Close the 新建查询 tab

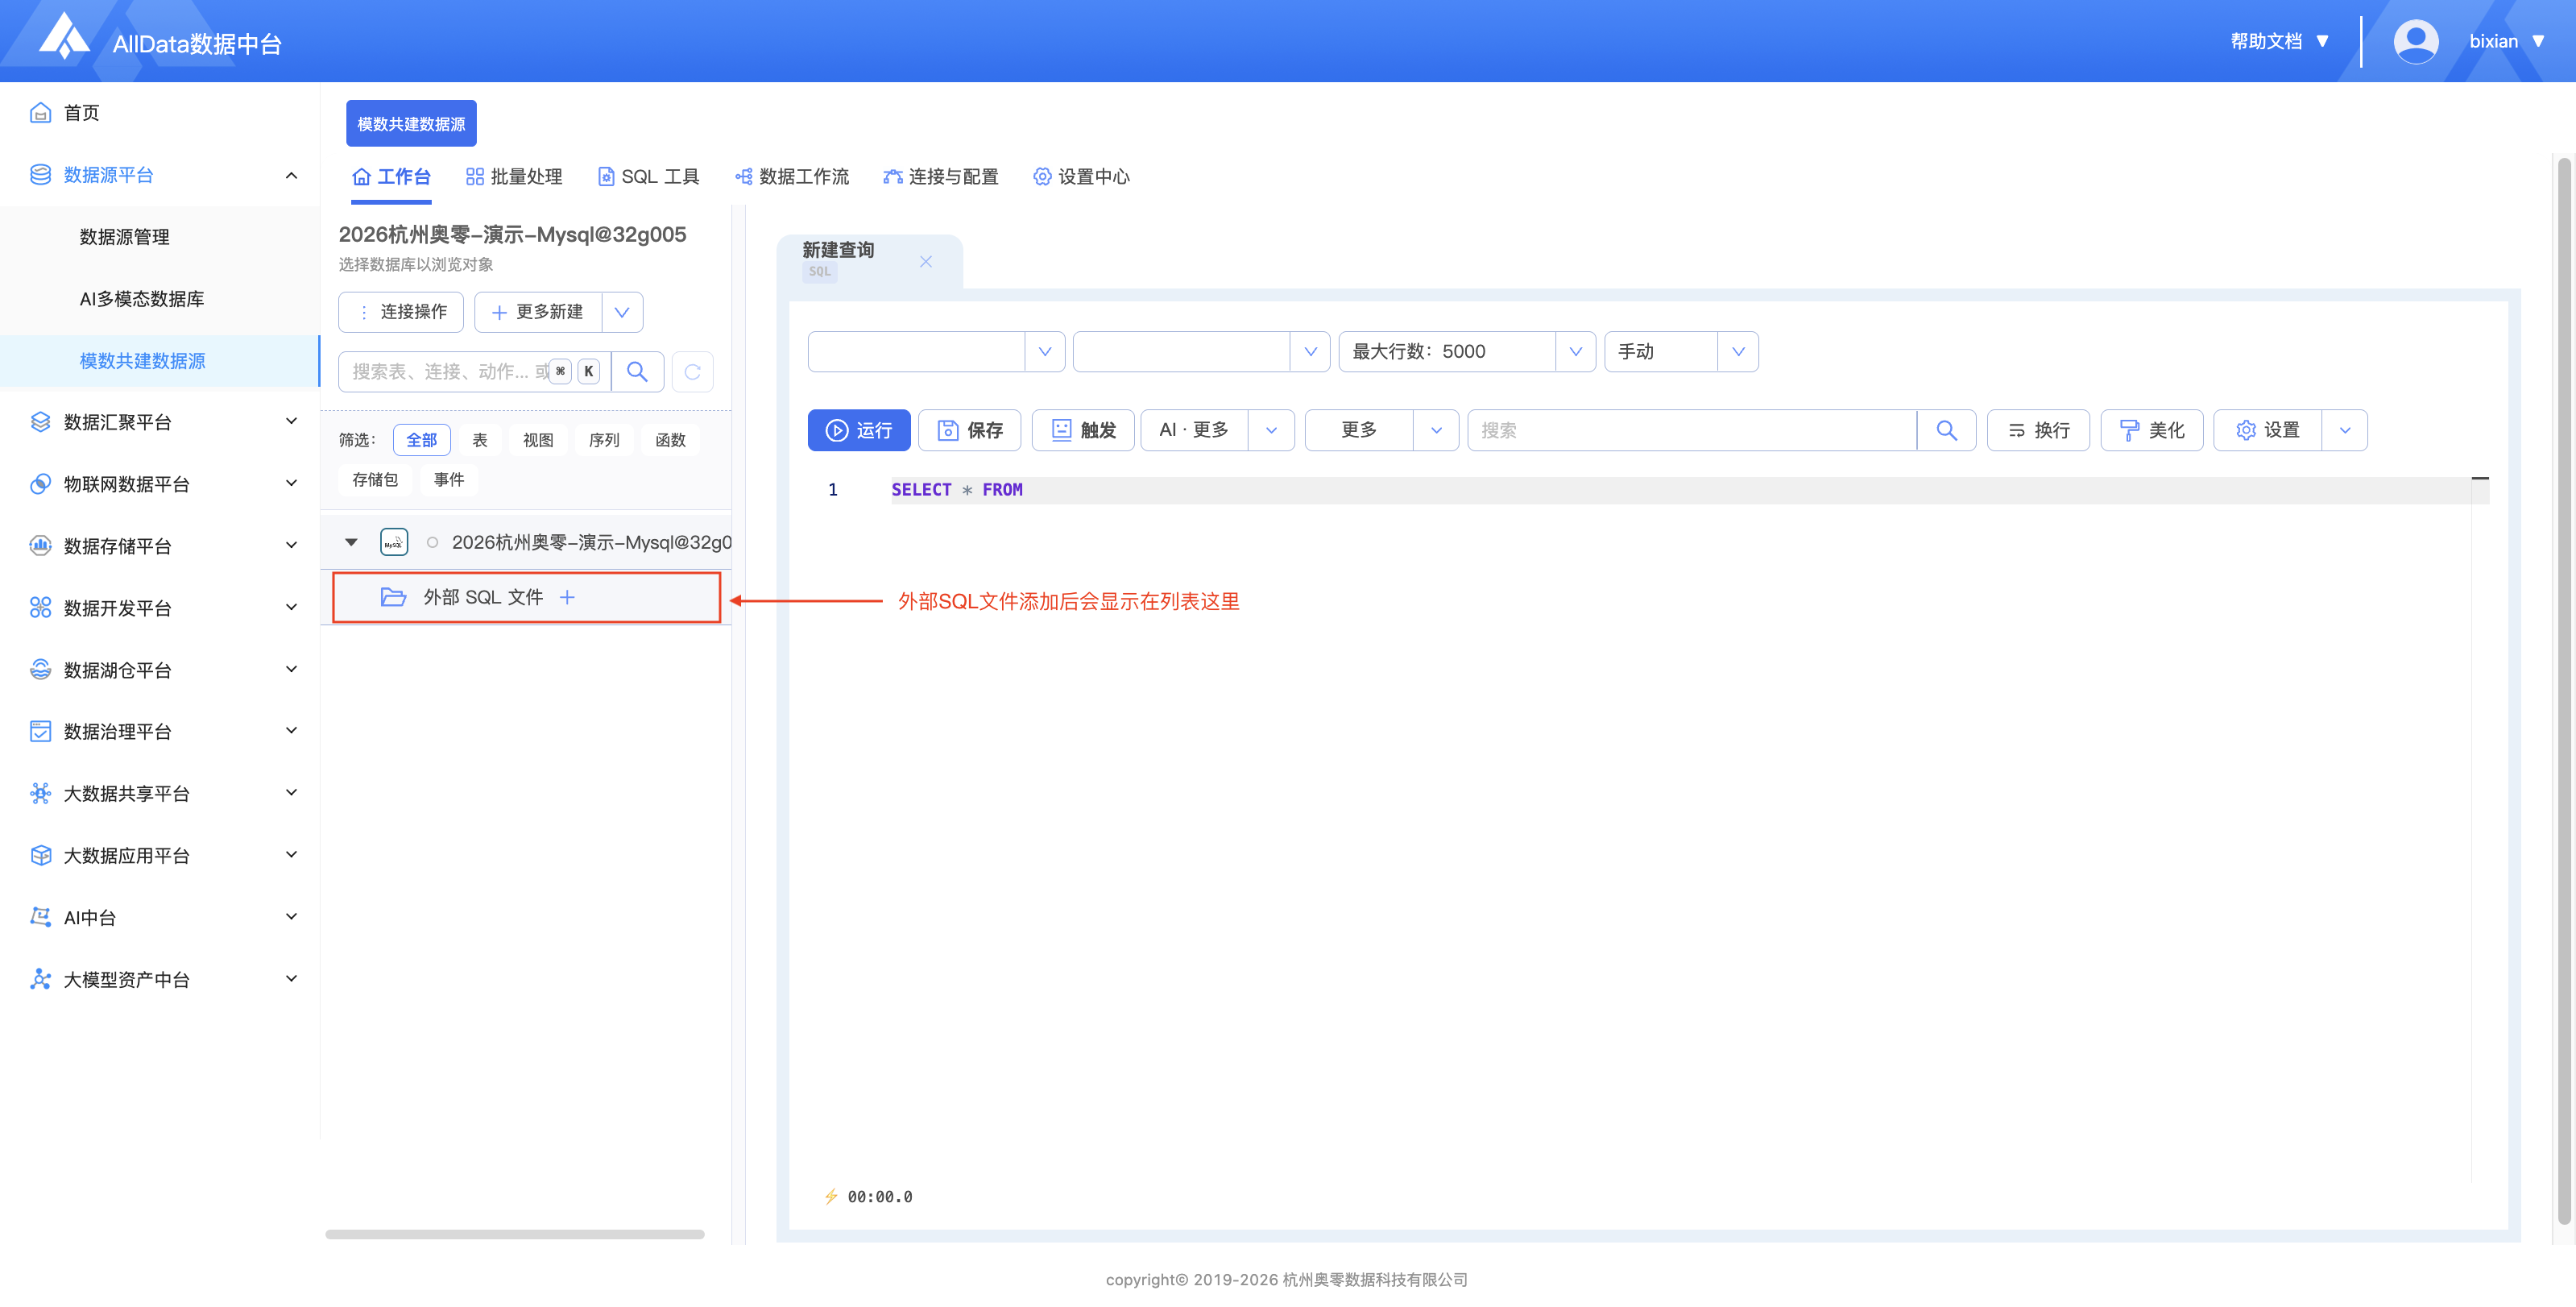coord(926,262)
